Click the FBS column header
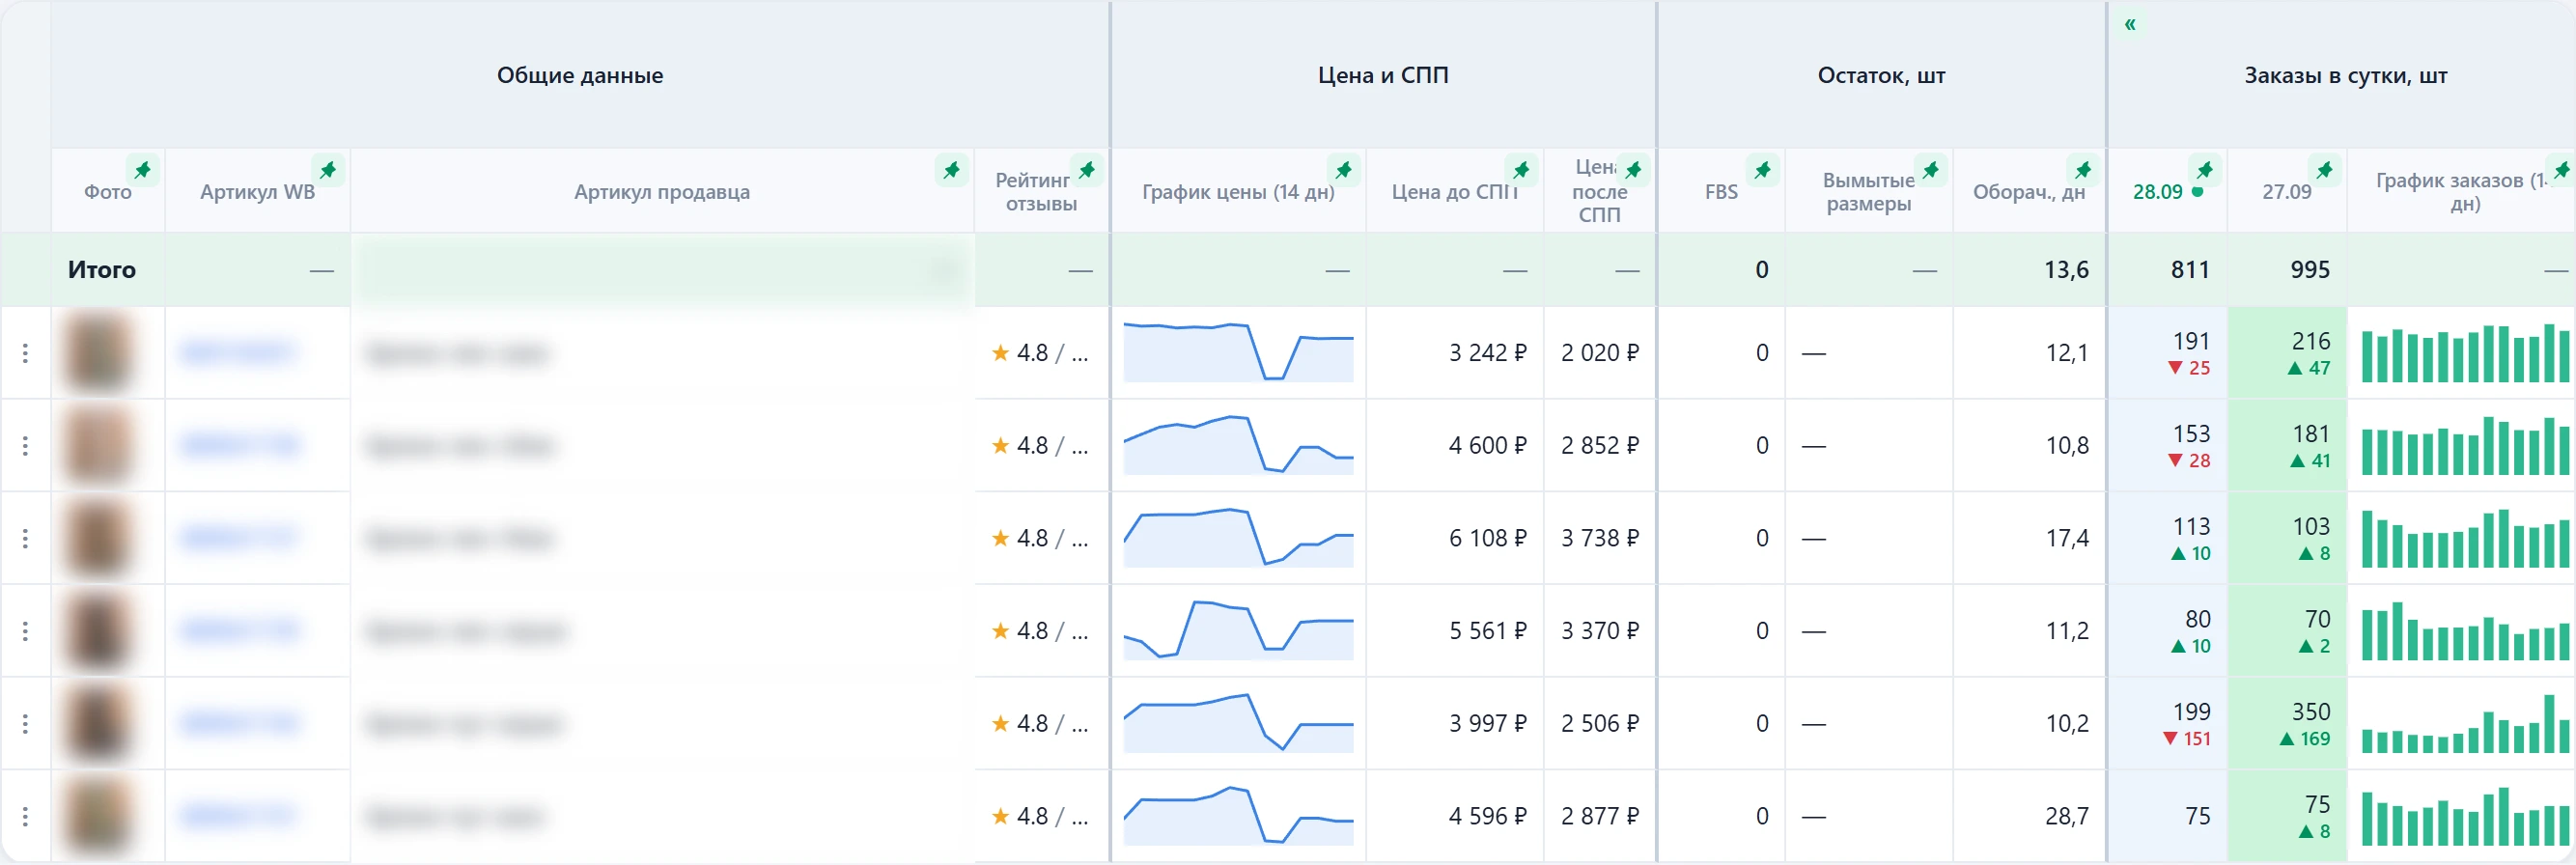This screenshot has width=2576, height=865. tap(1721, 192)
